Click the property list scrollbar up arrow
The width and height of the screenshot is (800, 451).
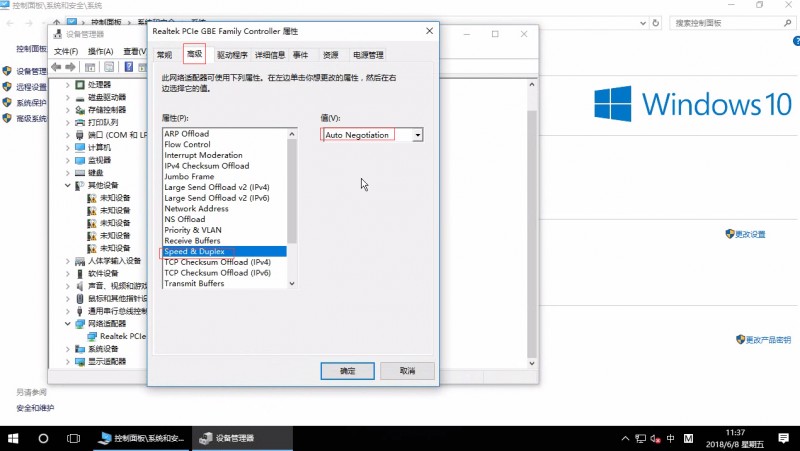click(x=292, y=134)
